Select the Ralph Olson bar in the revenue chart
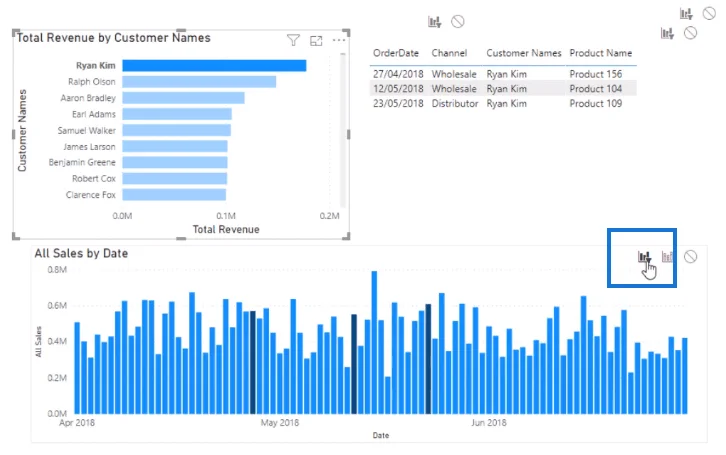Screen dimensions: 726x455 point(199,82)
